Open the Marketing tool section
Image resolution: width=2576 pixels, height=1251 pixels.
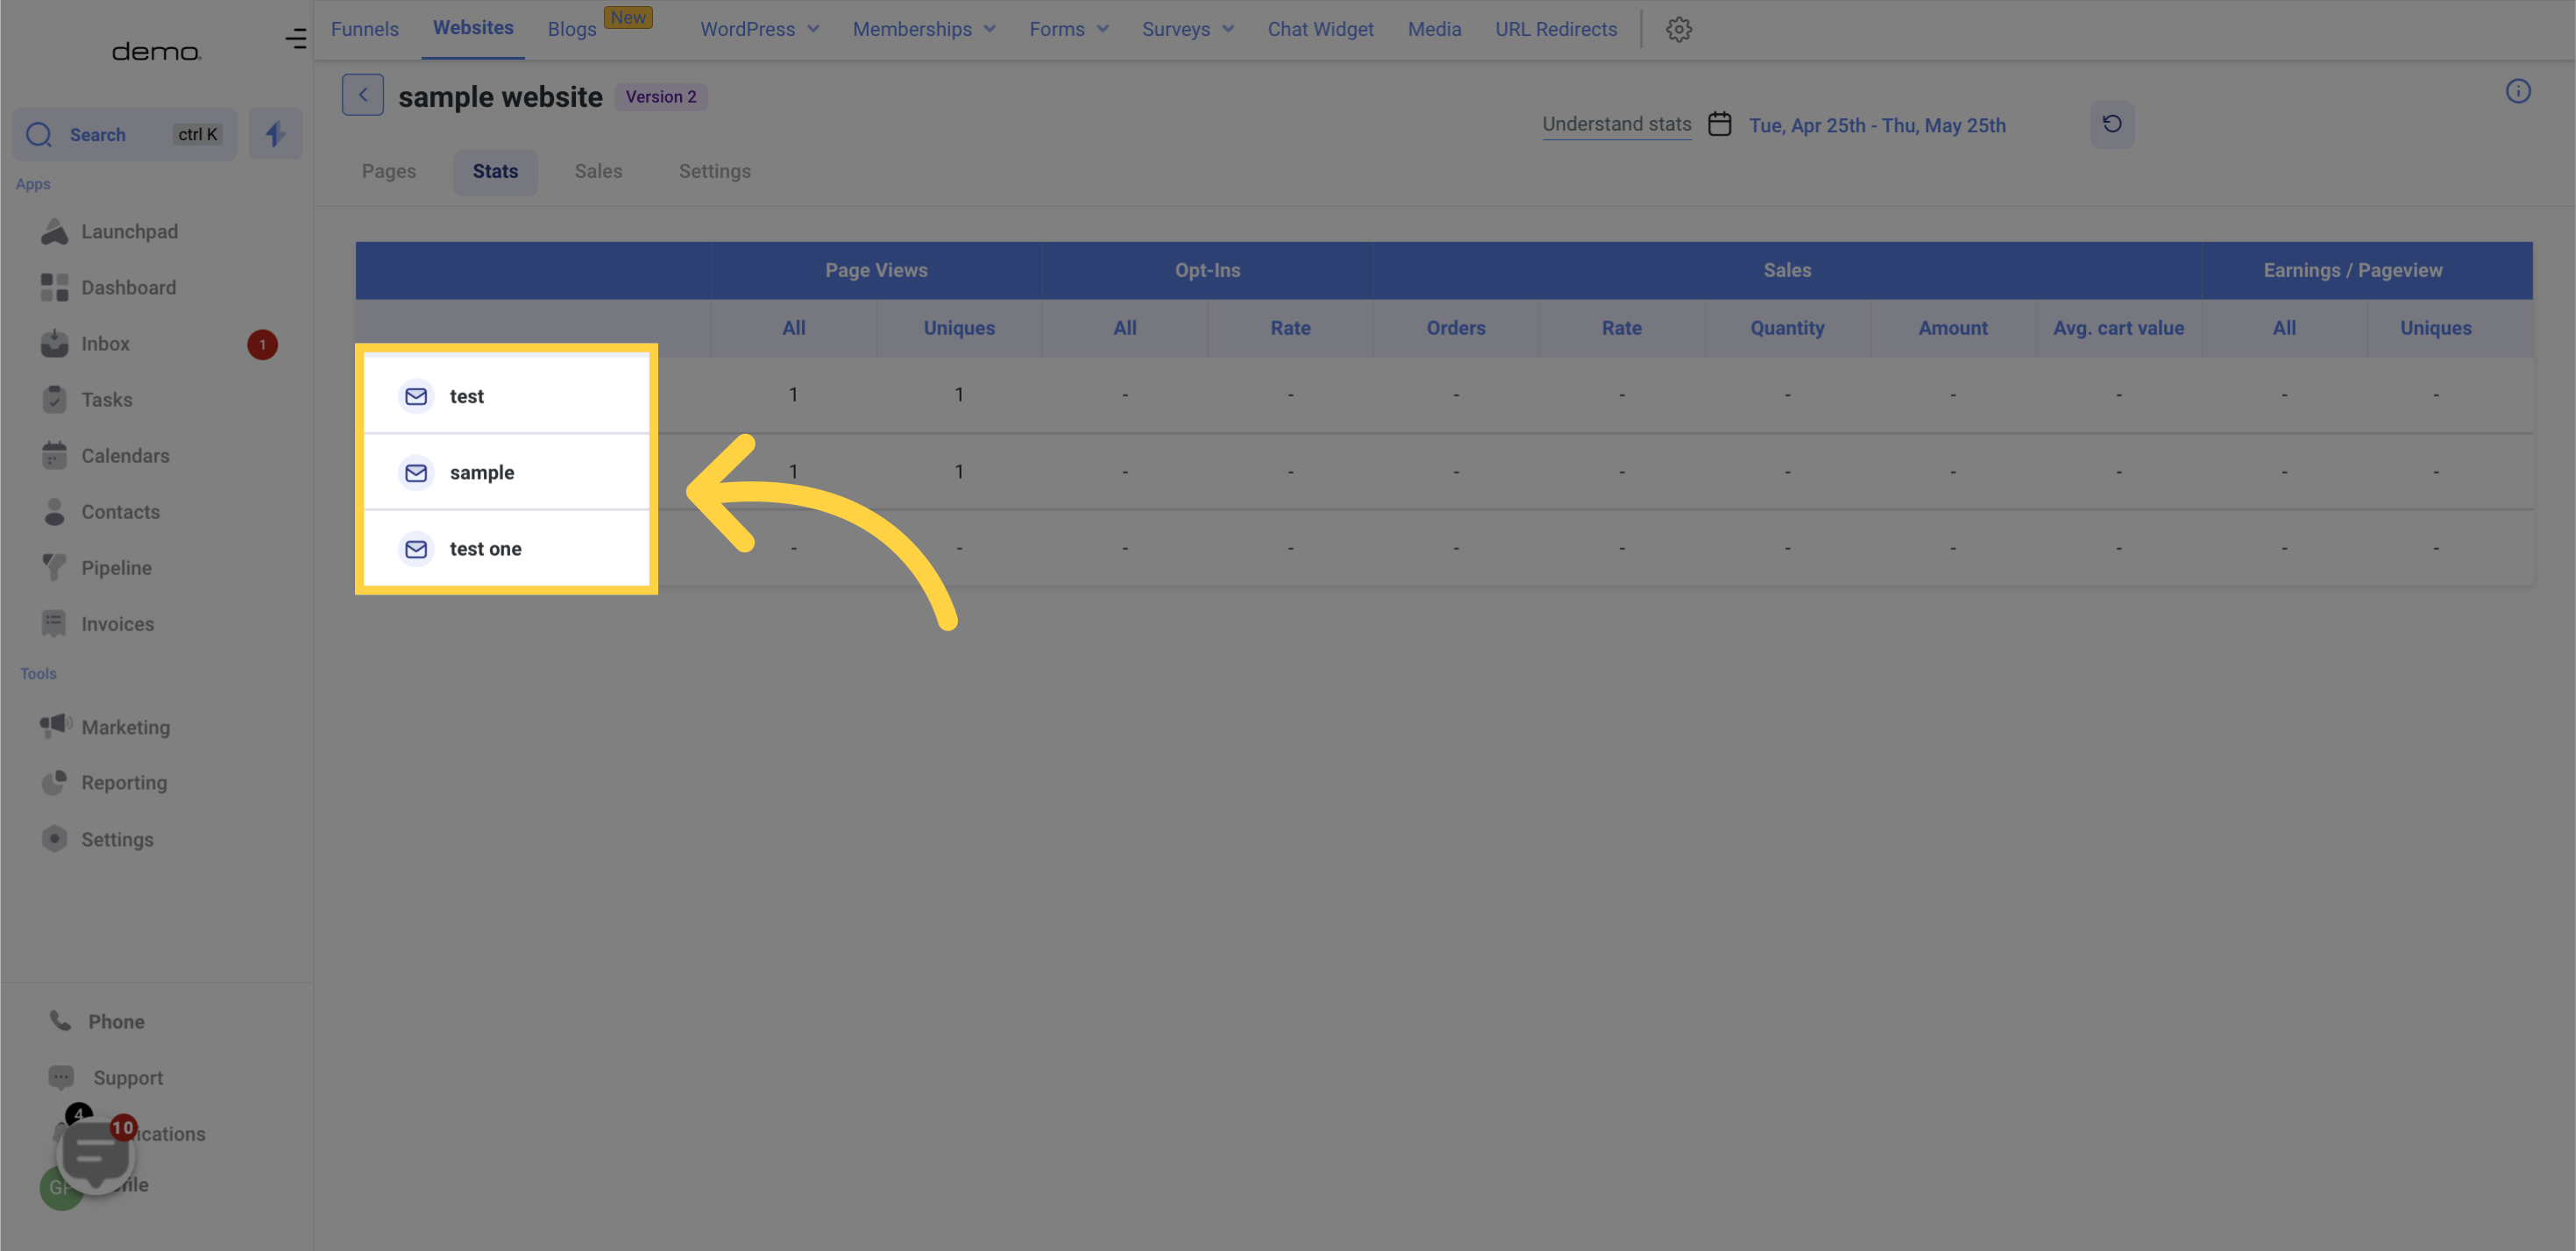coord(124,727)
